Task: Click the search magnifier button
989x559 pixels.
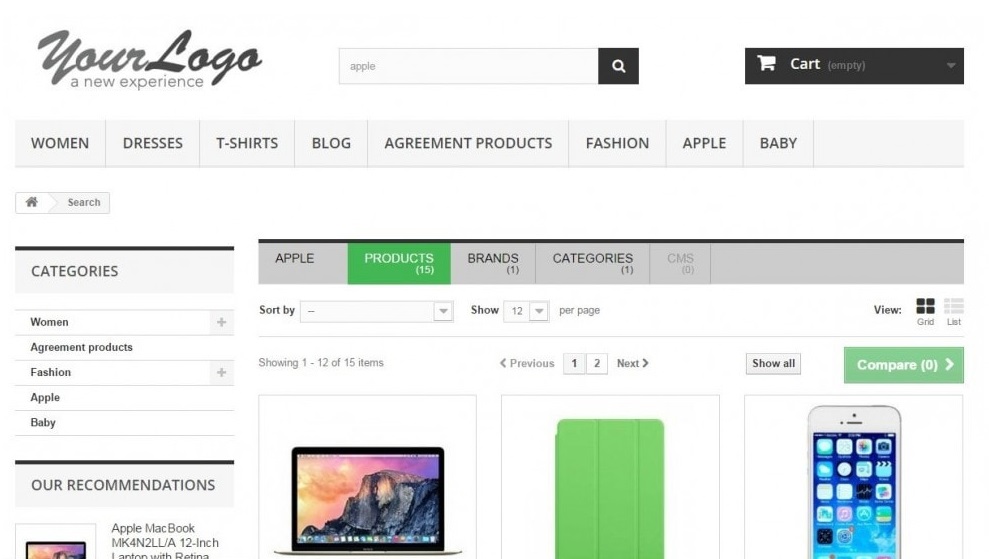Action: (618, 66)
